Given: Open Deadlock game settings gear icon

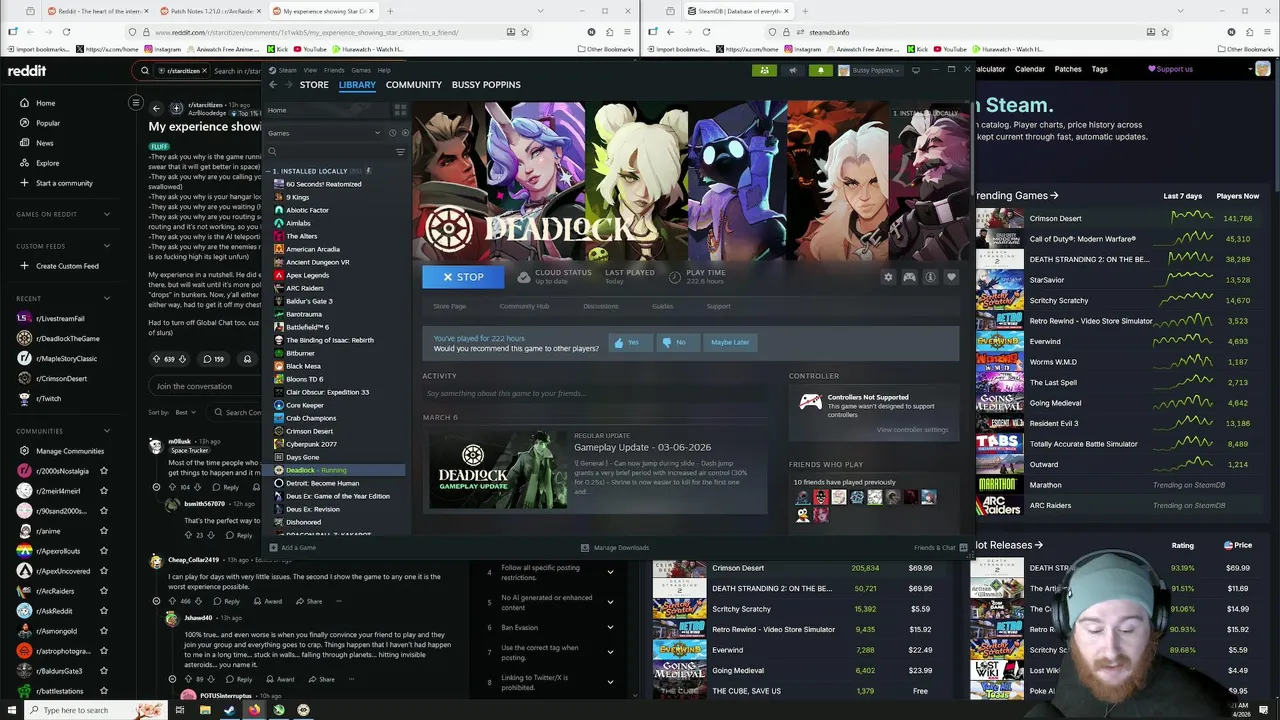Looking at the screenshot, I should pyautogui.click(x=888, y=277).
